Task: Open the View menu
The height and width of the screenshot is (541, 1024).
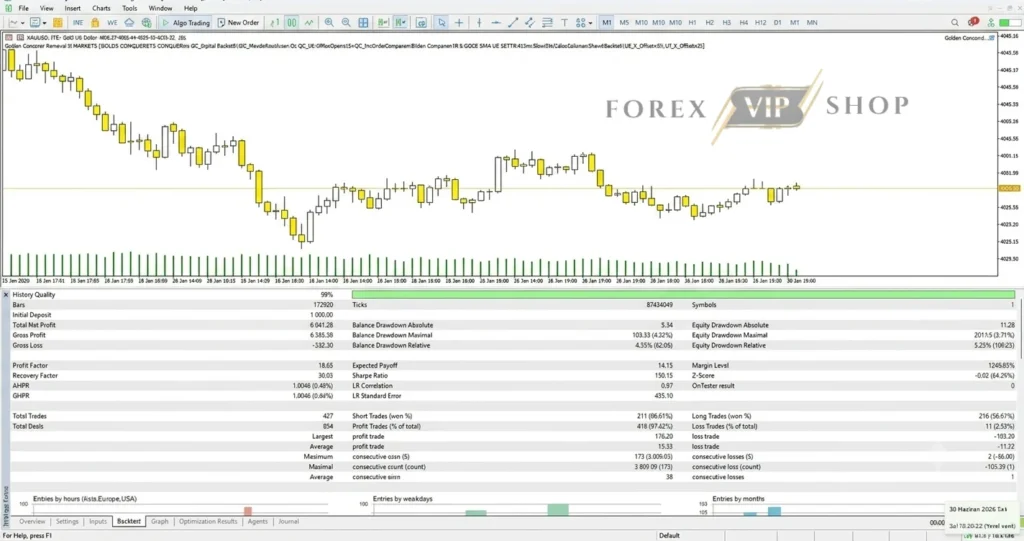Action: tap(46, 8)
